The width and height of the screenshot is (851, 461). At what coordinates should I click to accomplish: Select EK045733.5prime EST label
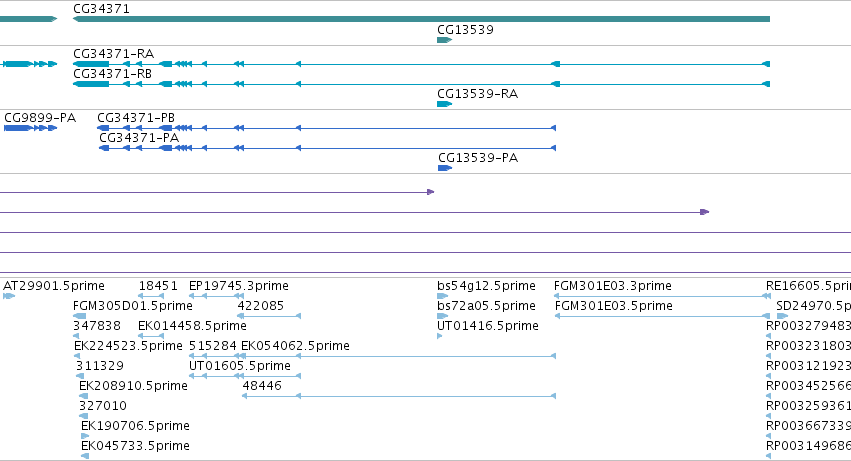pos(135,447)
